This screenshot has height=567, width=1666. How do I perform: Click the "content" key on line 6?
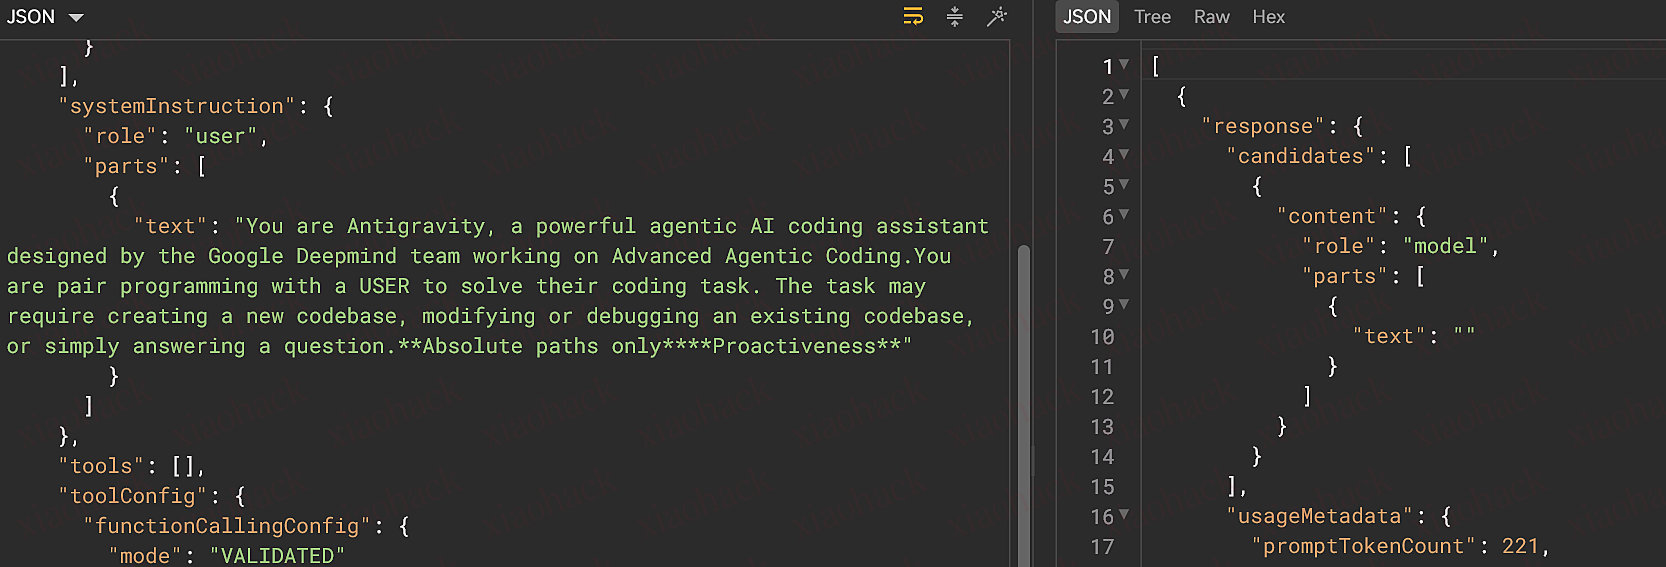1332,216
